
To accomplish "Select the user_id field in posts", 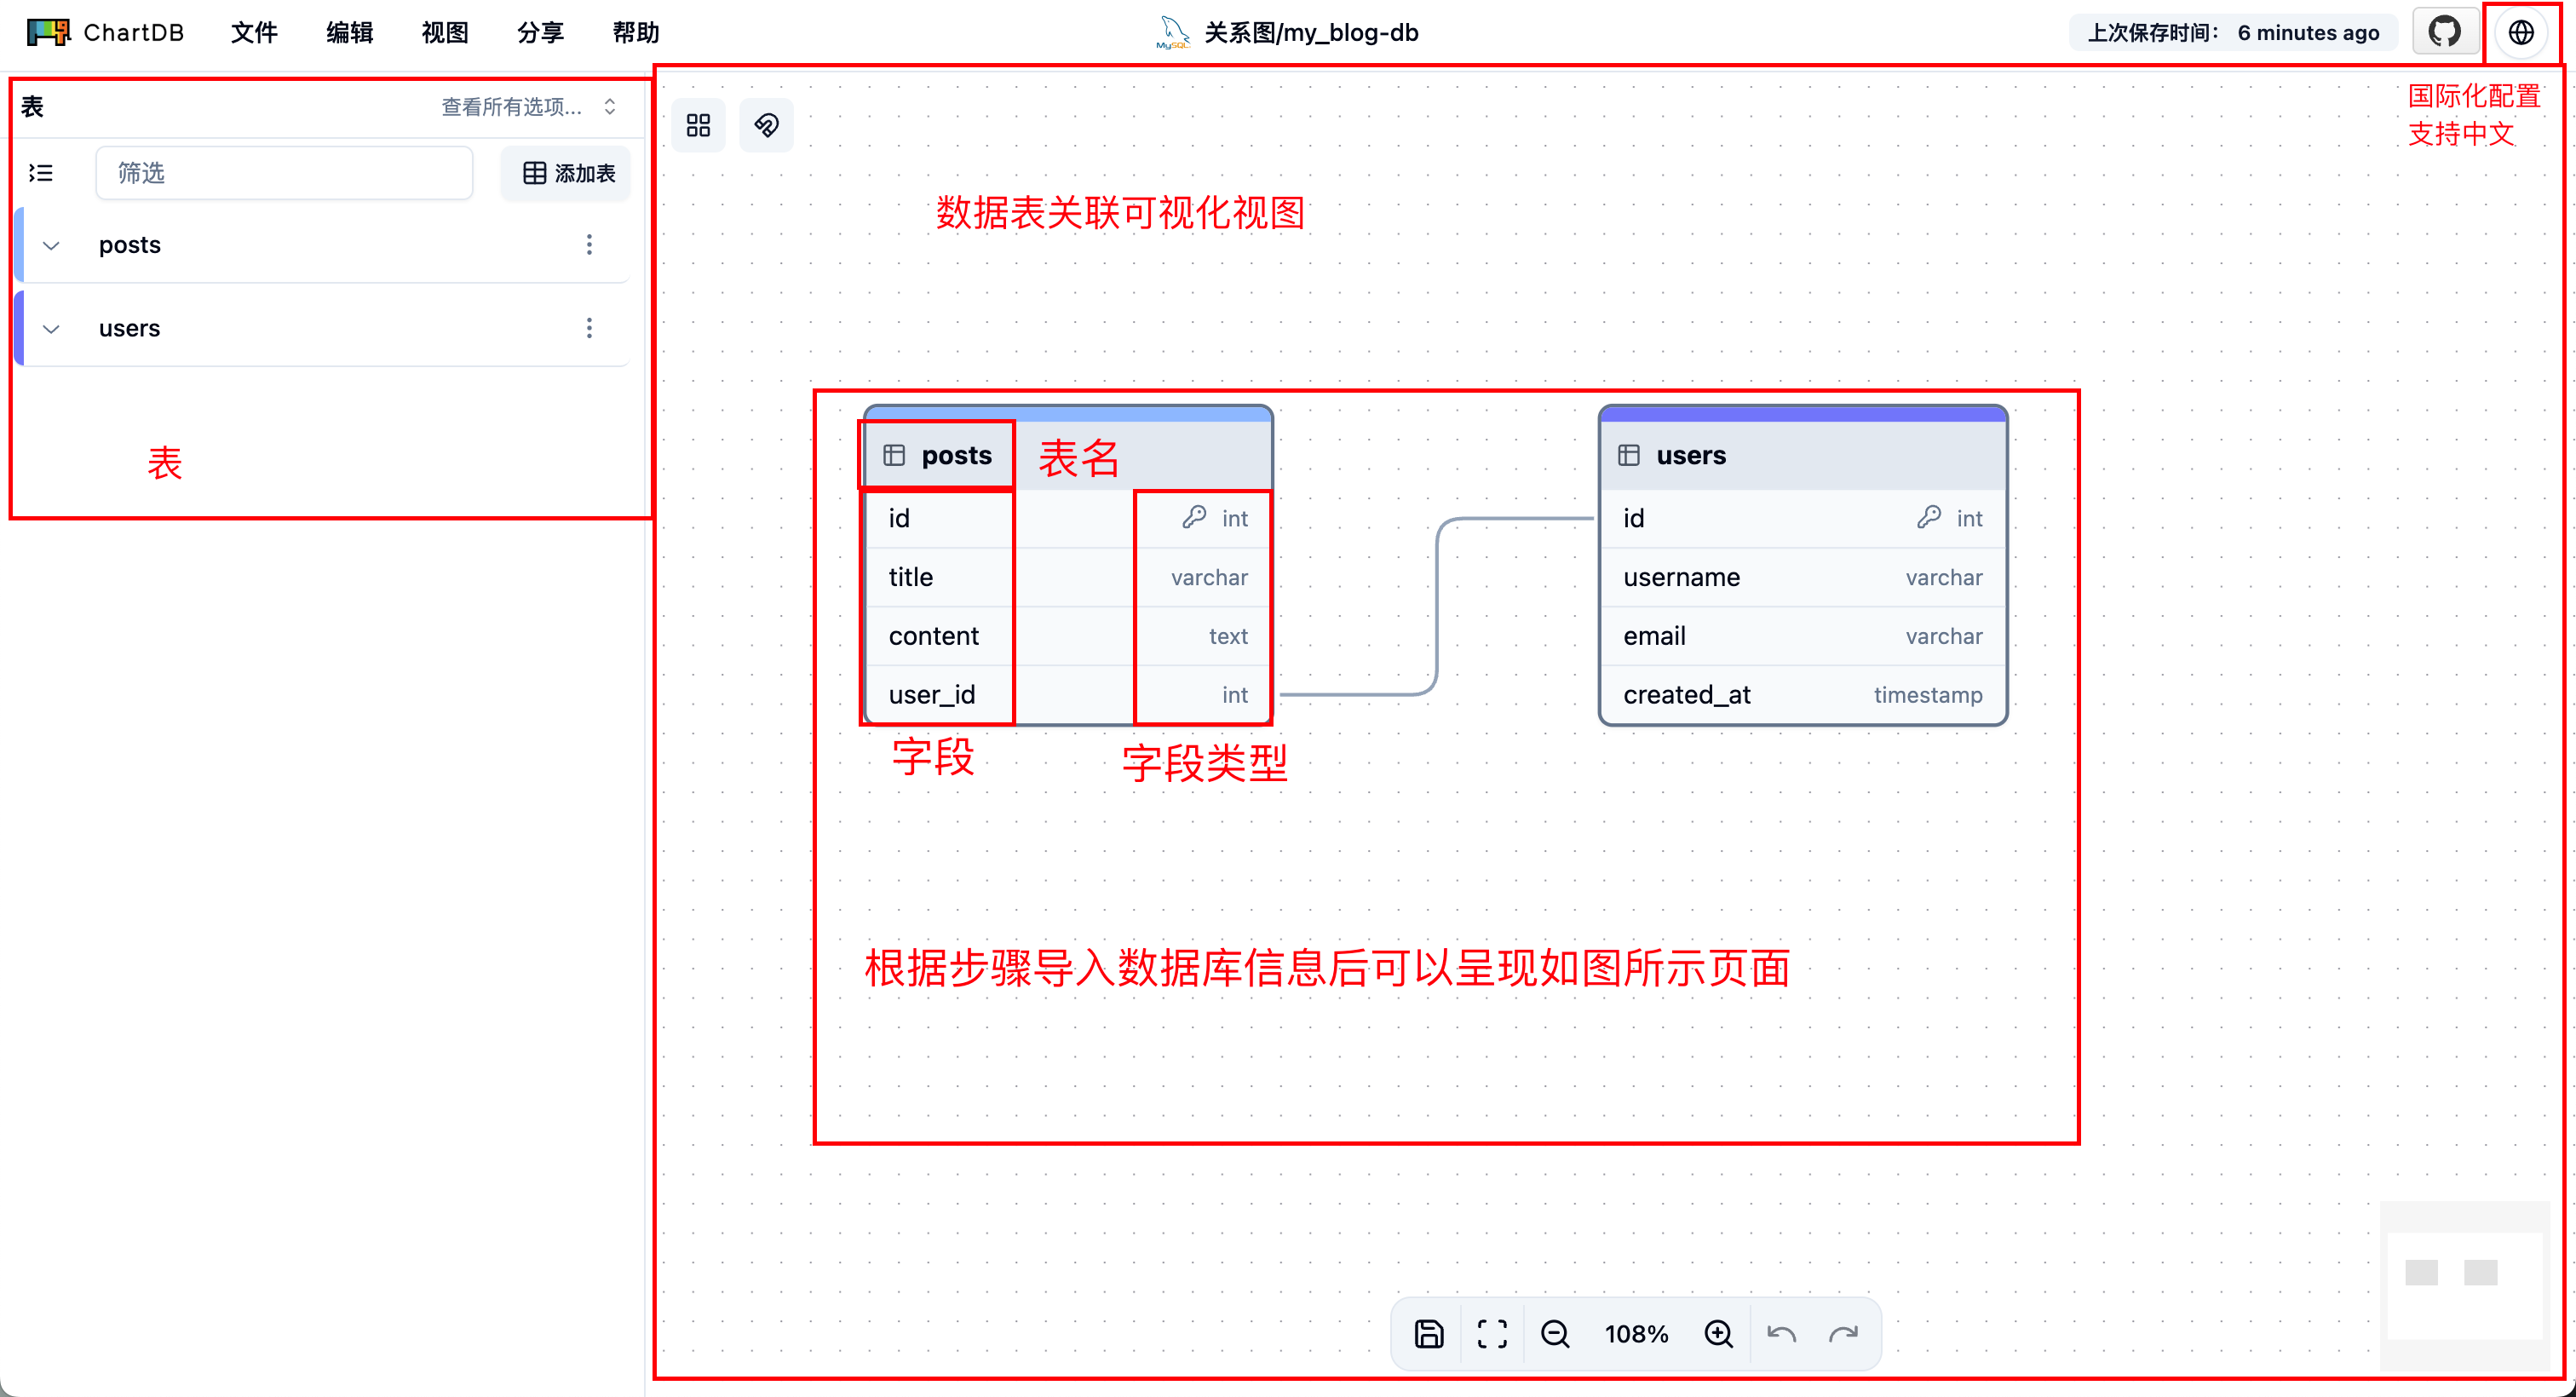I will pyautogui.click(x=1068, y=695).
